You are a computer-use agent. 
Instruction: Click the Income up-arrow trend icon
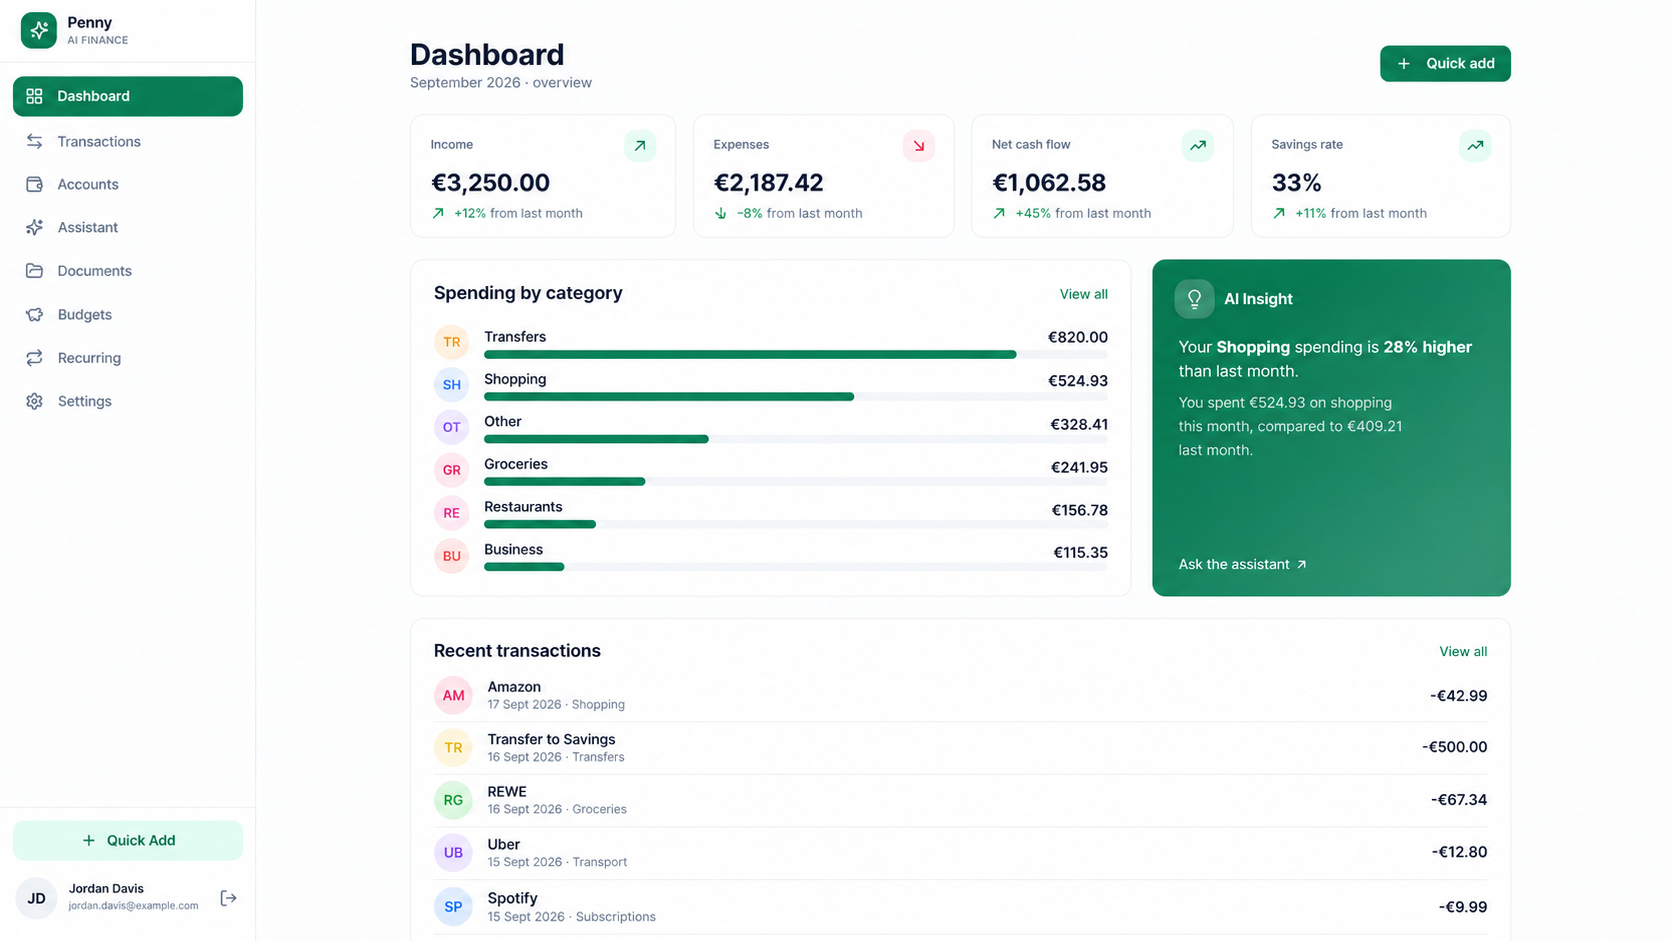point(640,146)
